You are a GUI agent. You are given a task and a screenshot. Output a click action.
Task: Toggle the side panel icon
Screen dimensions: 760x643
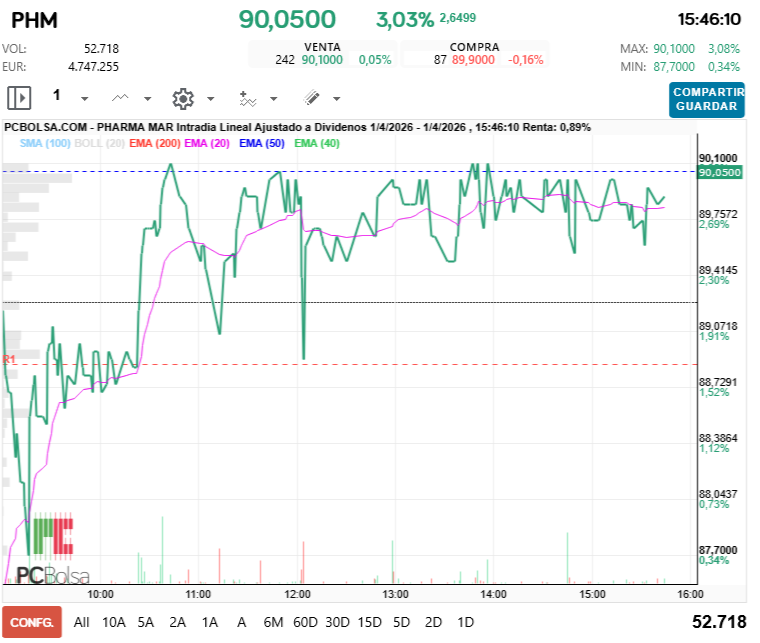pyautogui.click(x=19, y=98)
